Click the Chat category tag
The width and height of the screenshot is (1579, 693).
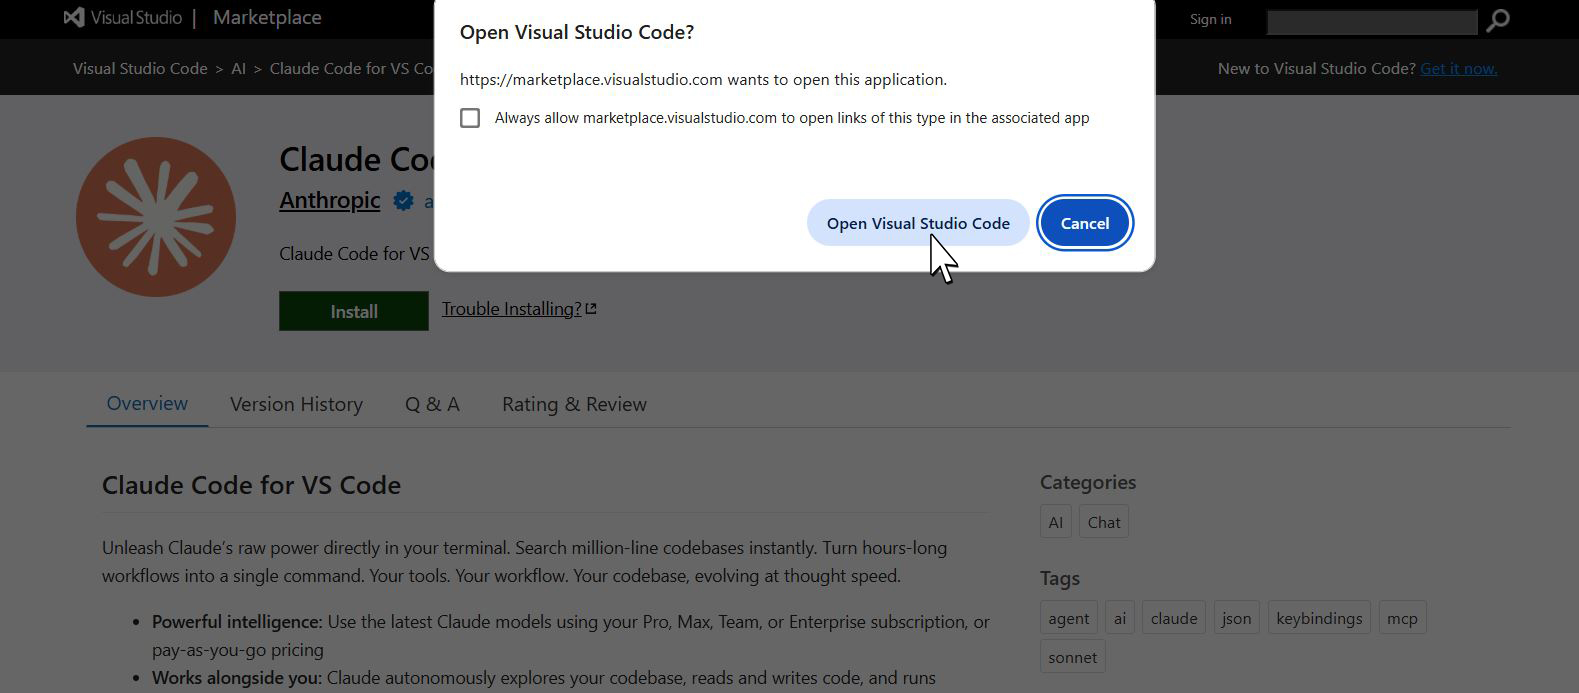1103,522
